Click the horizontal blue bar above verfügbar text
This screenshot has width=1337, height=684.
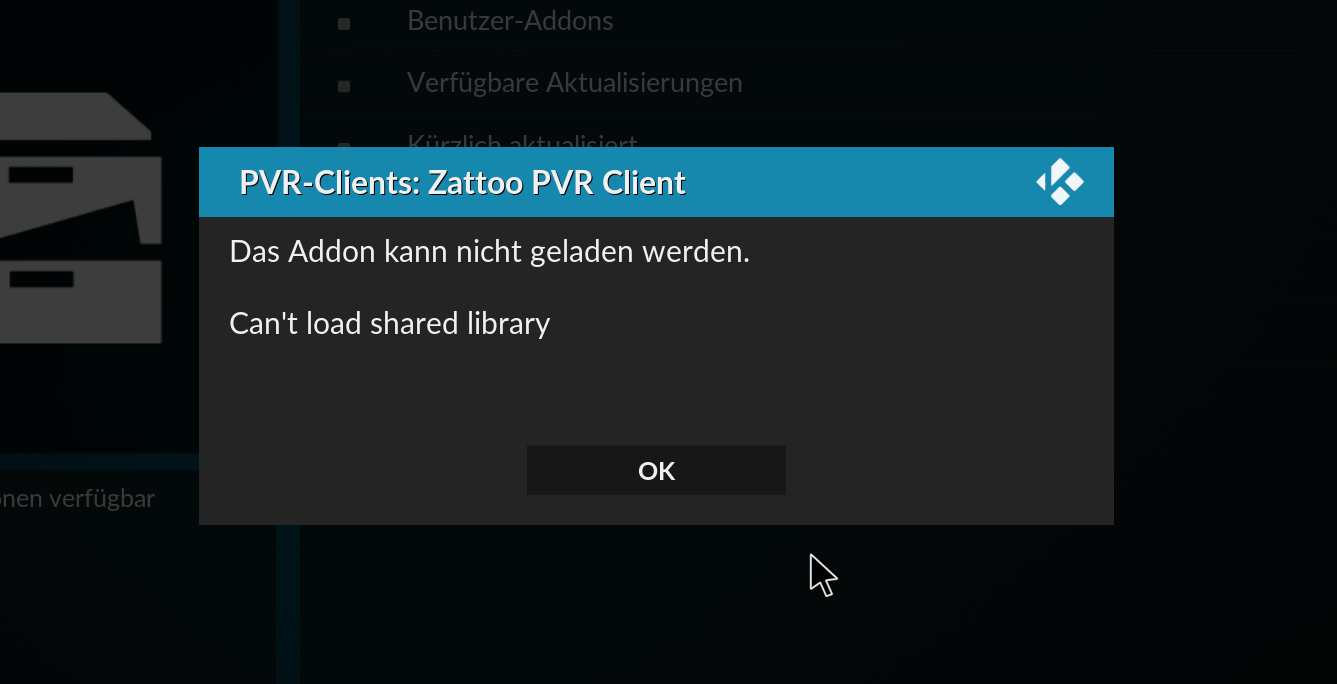click(99, 461)
